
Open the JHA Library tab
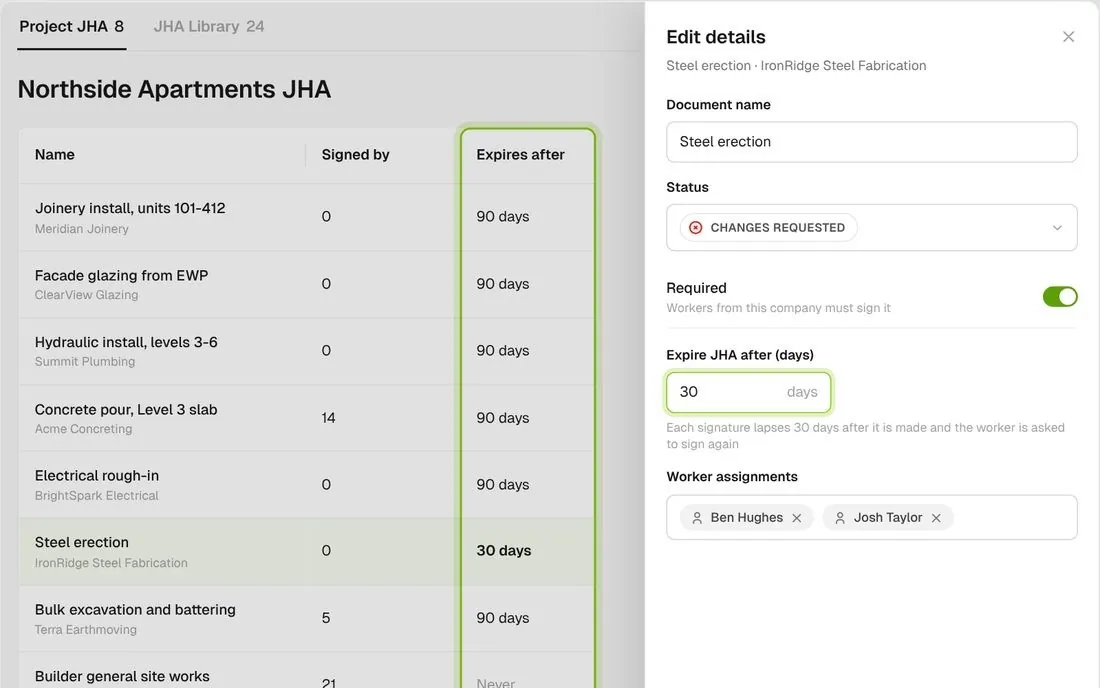(x=208, y=27)
